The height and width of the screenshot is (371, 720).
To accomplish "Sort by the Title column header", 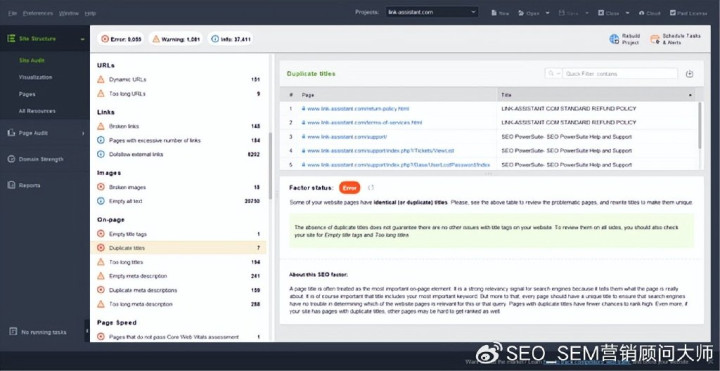I will pyautogui.click(x=596, y=95).
